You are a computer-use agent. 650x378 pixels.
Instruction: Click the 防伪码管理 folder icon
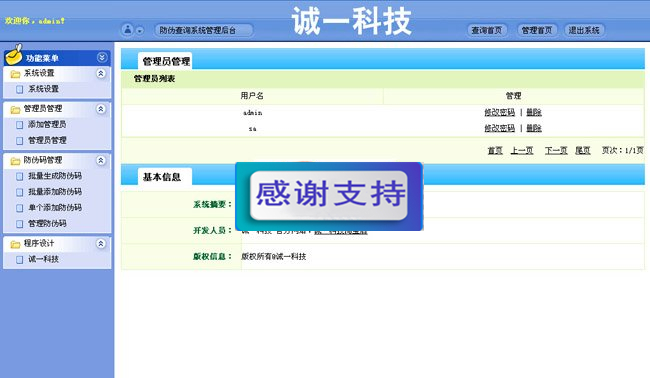pos(15,161)
